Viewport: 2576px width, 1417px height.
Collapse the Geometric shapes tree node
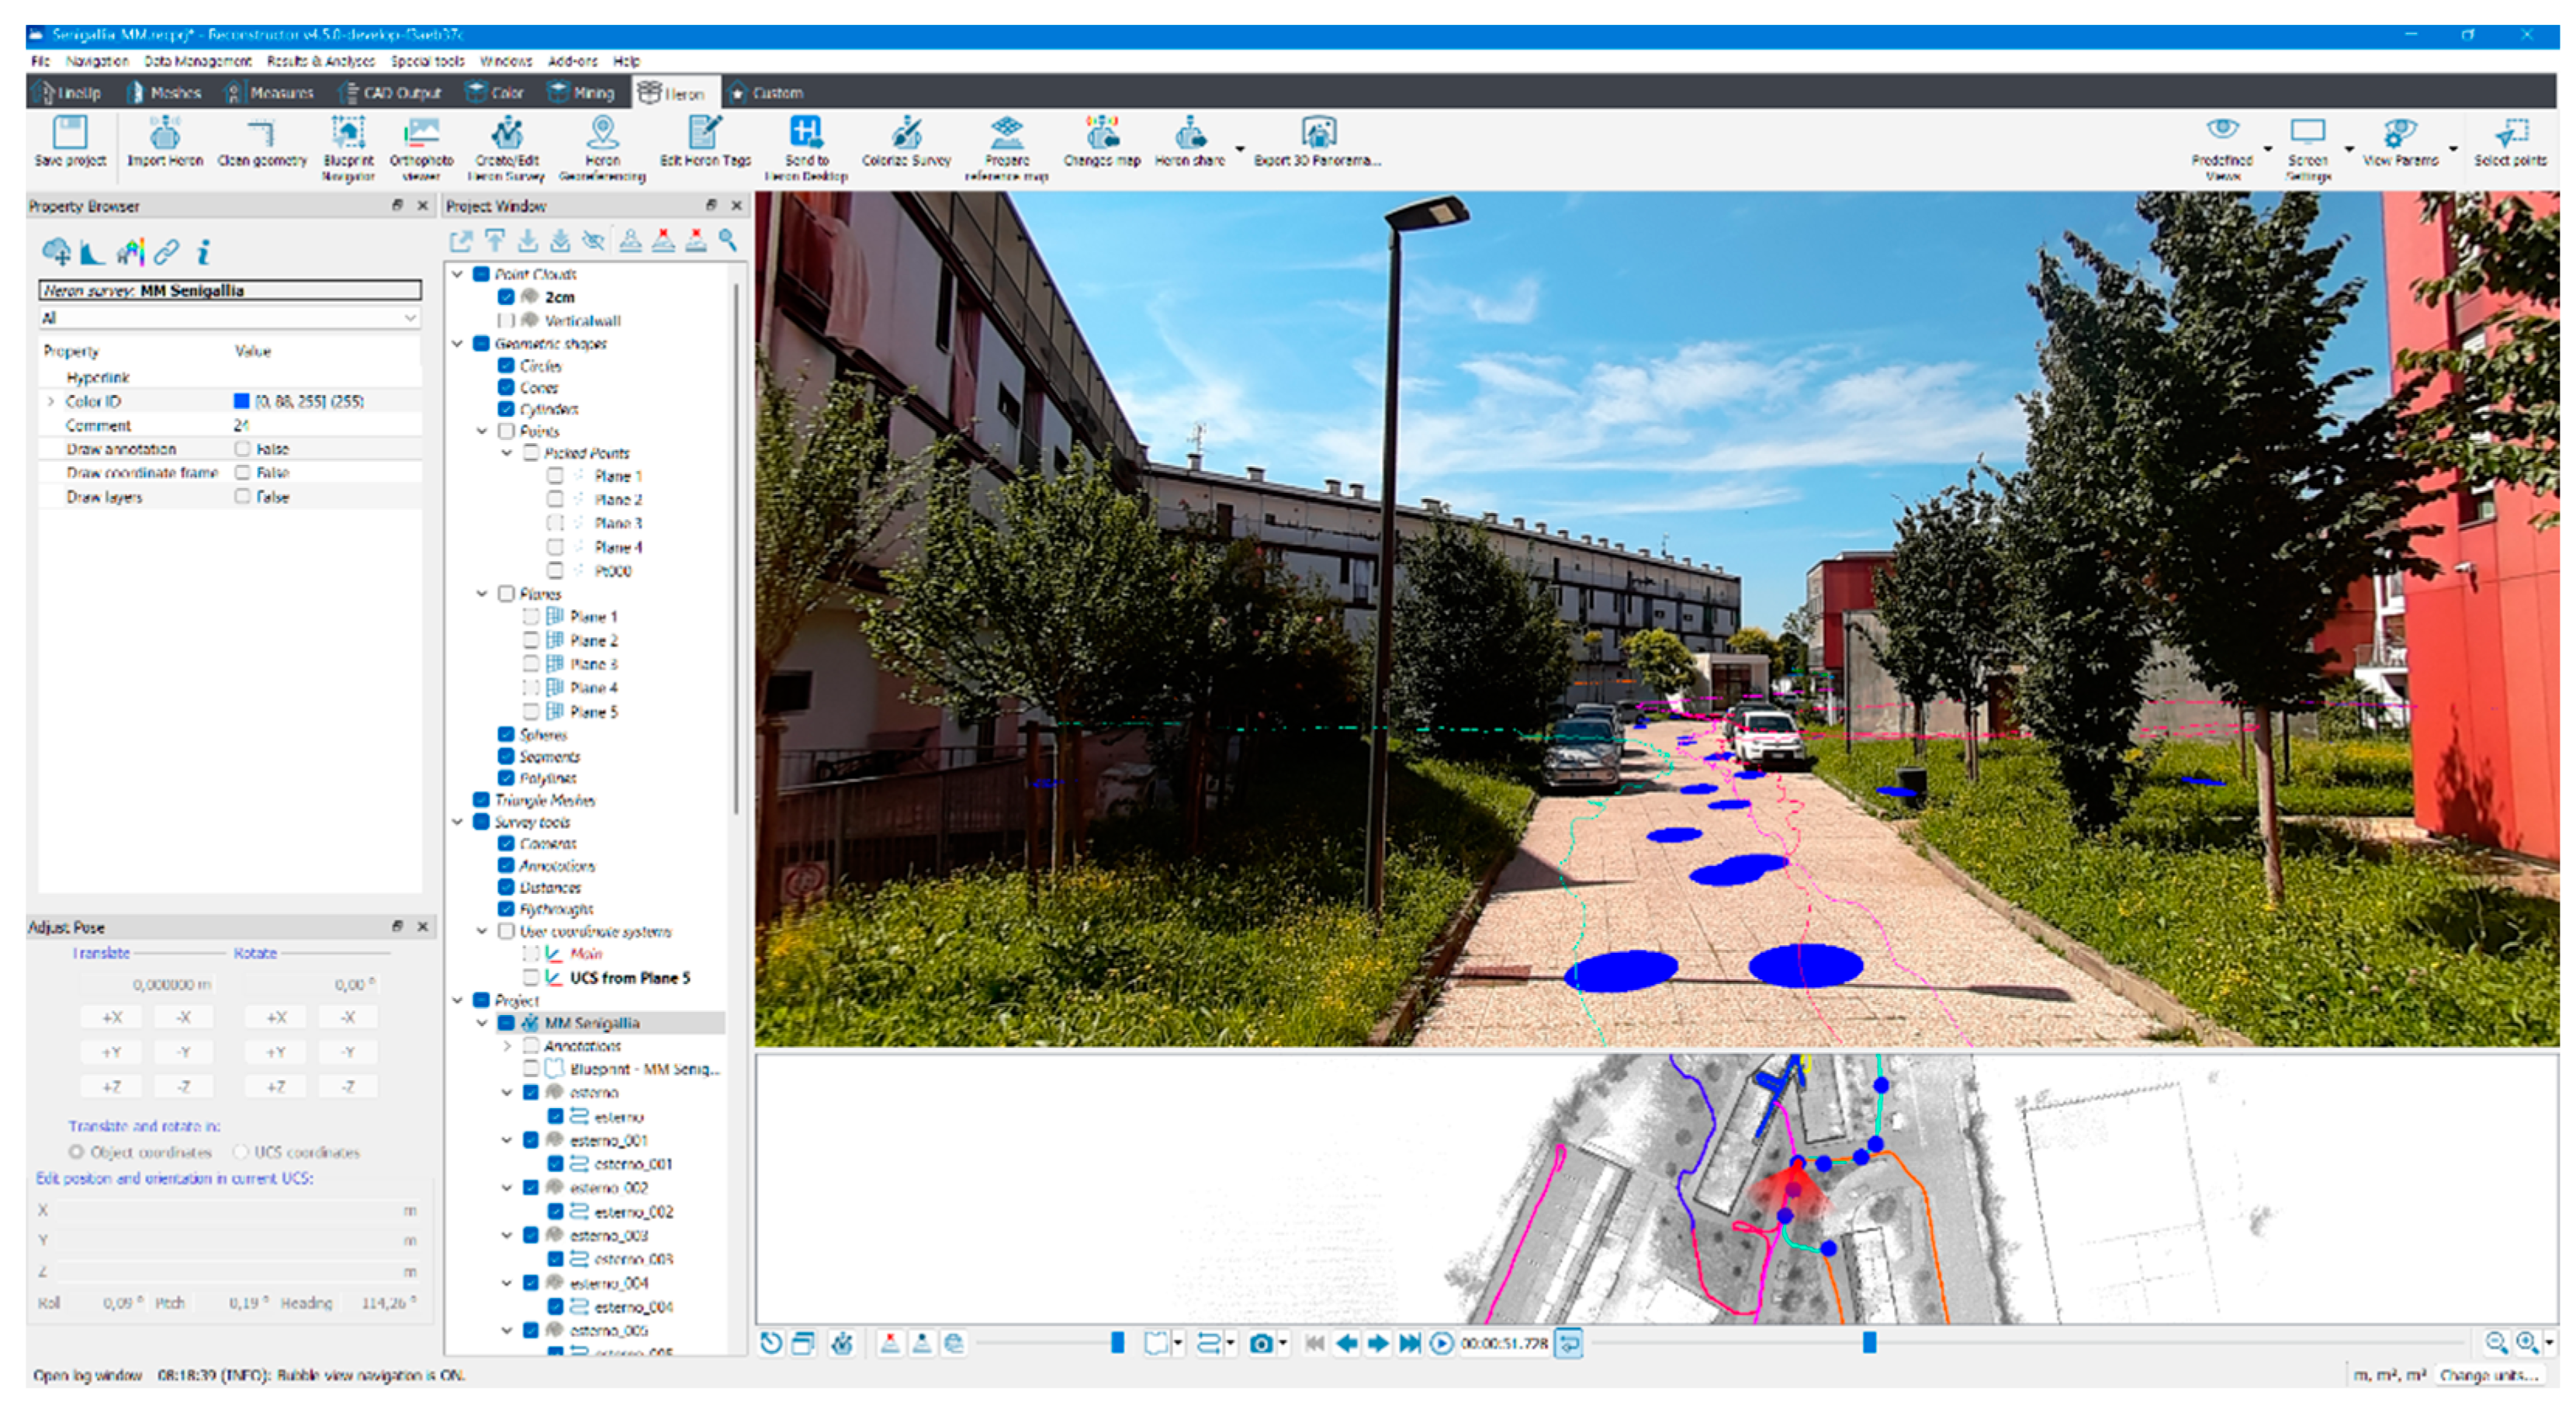tap(458, 344)
